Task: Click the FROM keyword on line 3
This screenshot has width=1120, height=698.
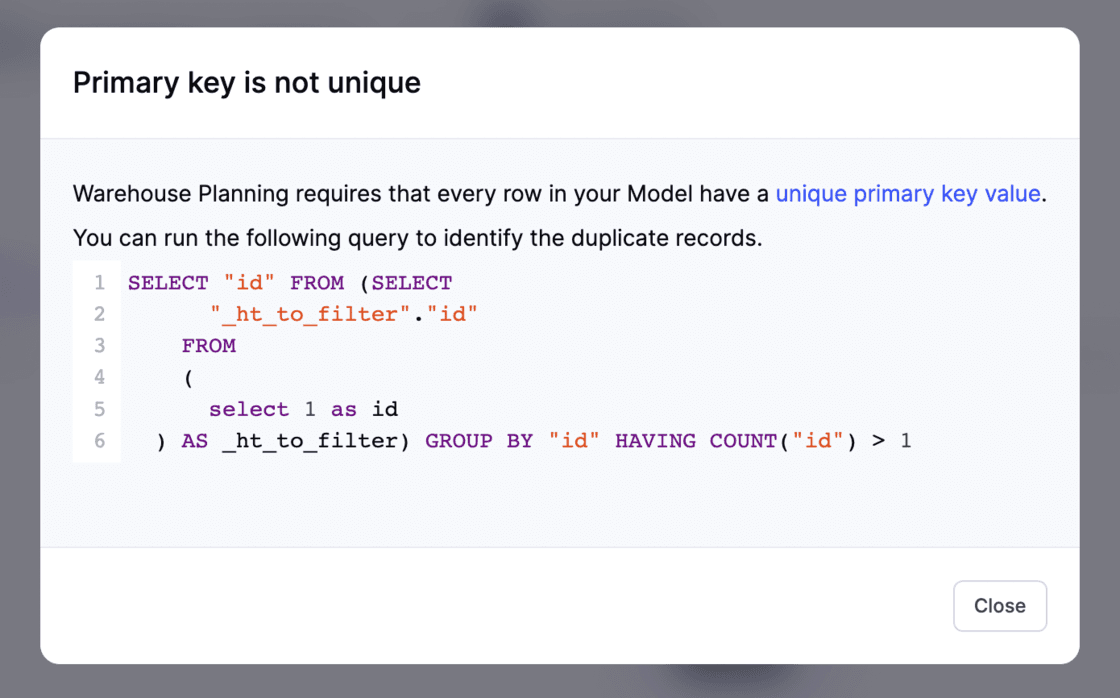Action: 208,346
